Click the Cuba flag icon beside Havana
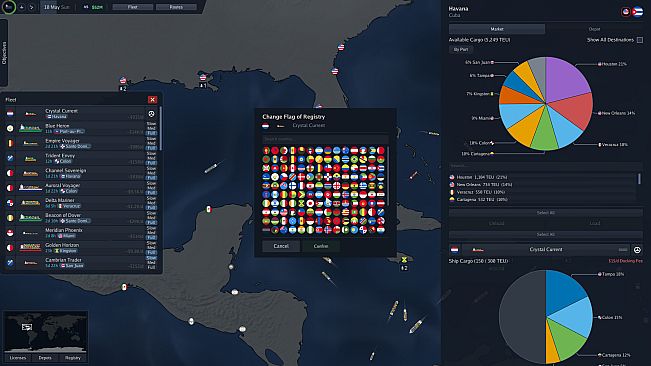This screenshot has height=366, width=651. click(637, 12)
